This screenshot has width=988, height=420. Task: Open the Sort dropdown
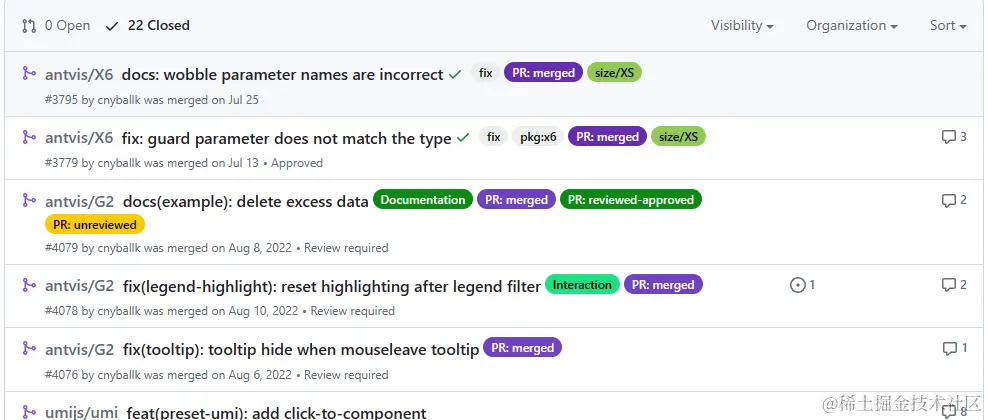[948, 26]
